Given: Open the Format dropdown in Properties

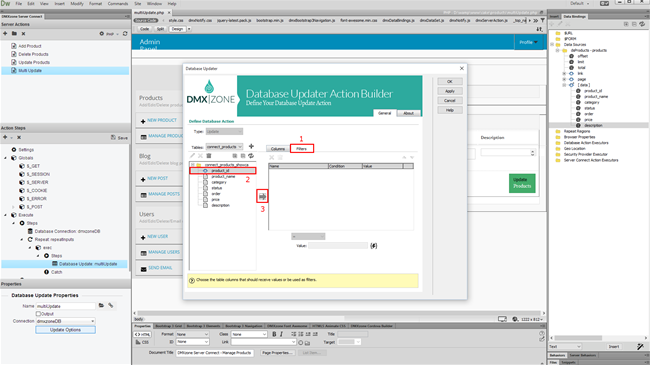Looking at the screenshot, I should [x=192, y=334].
